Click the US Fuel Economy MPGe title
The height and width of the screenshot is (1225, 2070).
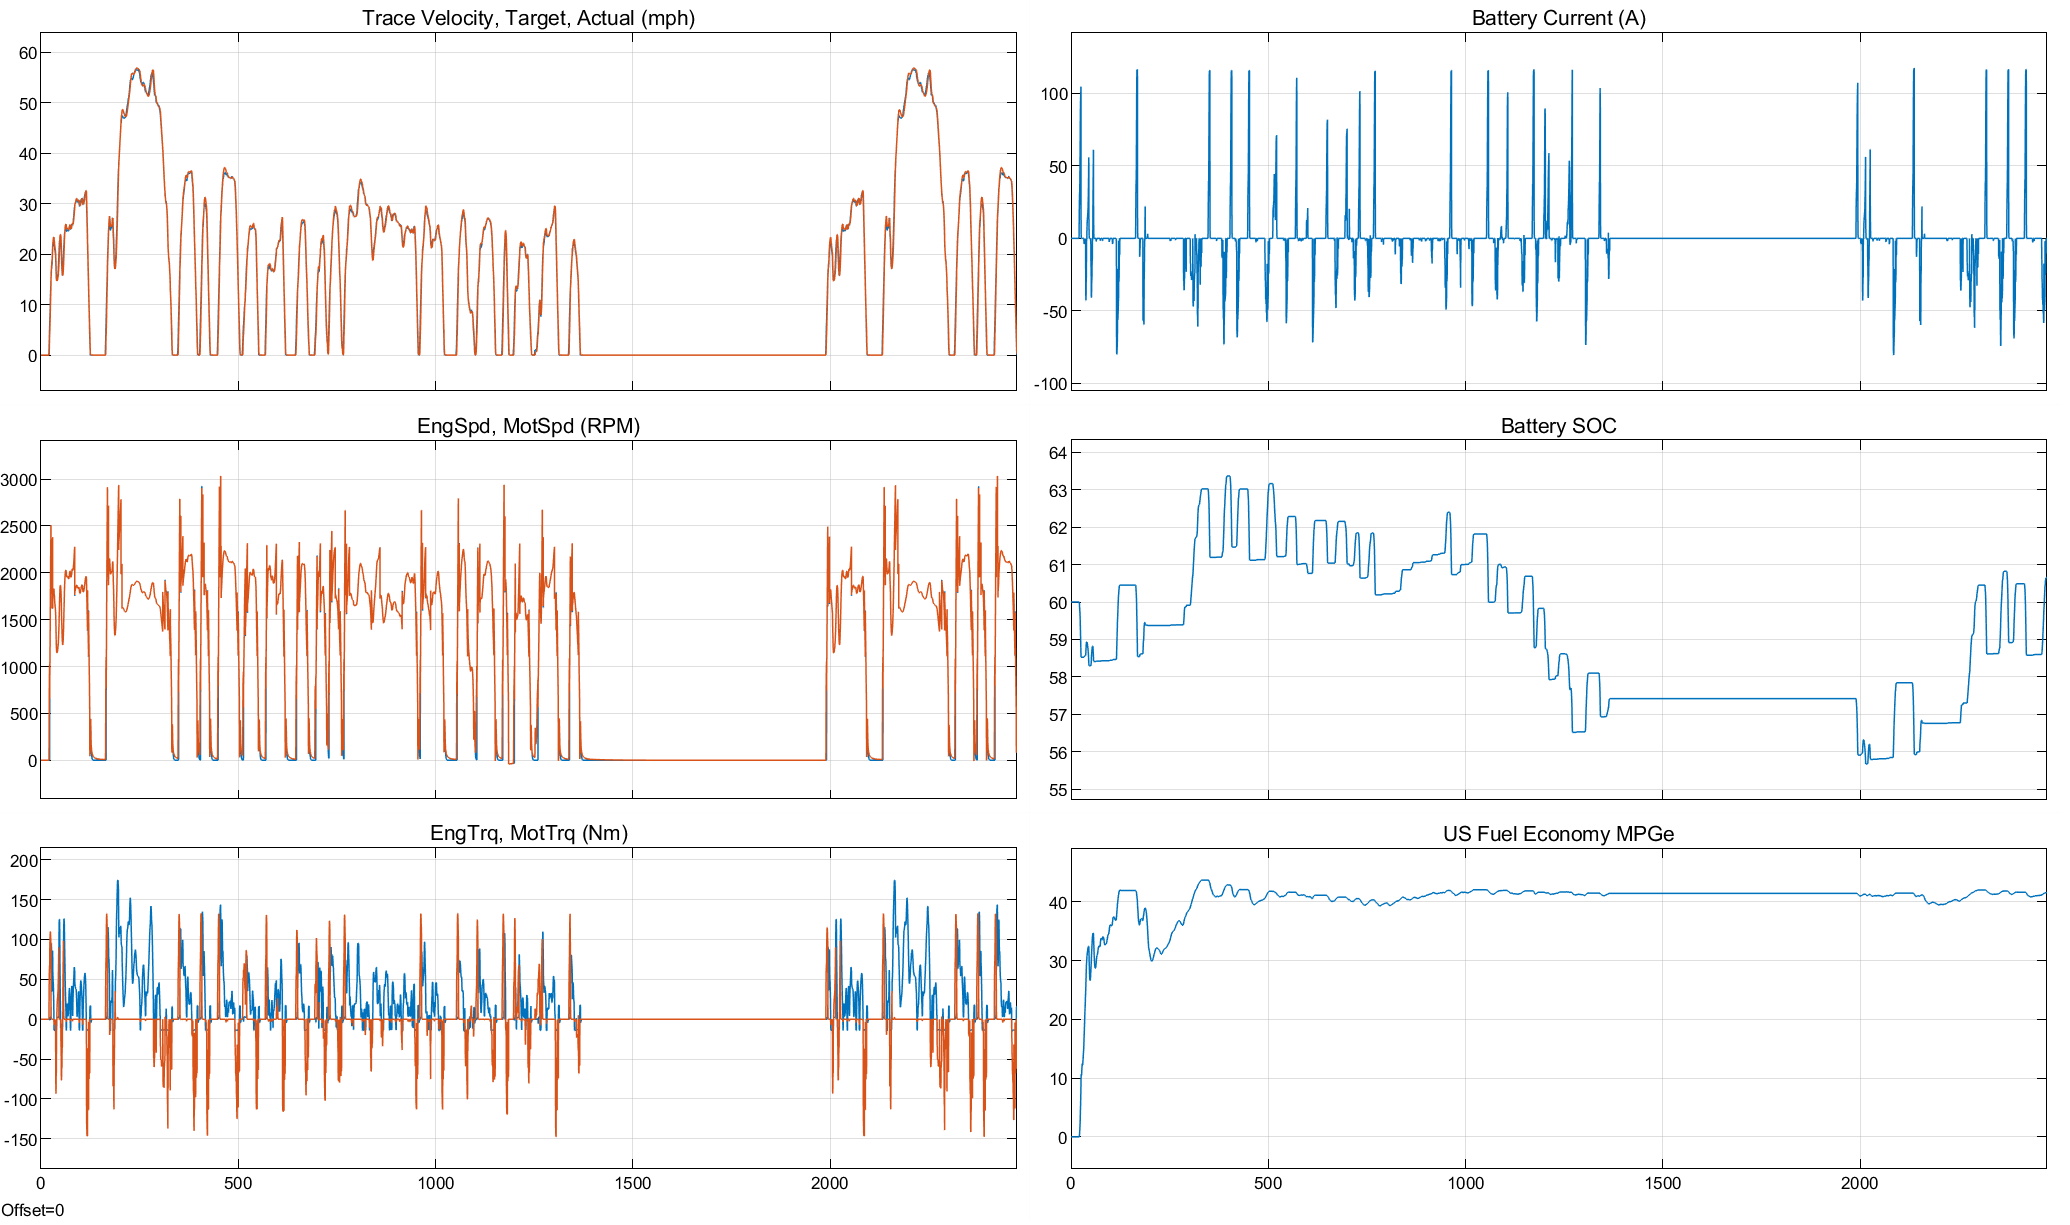(x=1558, y=834)
